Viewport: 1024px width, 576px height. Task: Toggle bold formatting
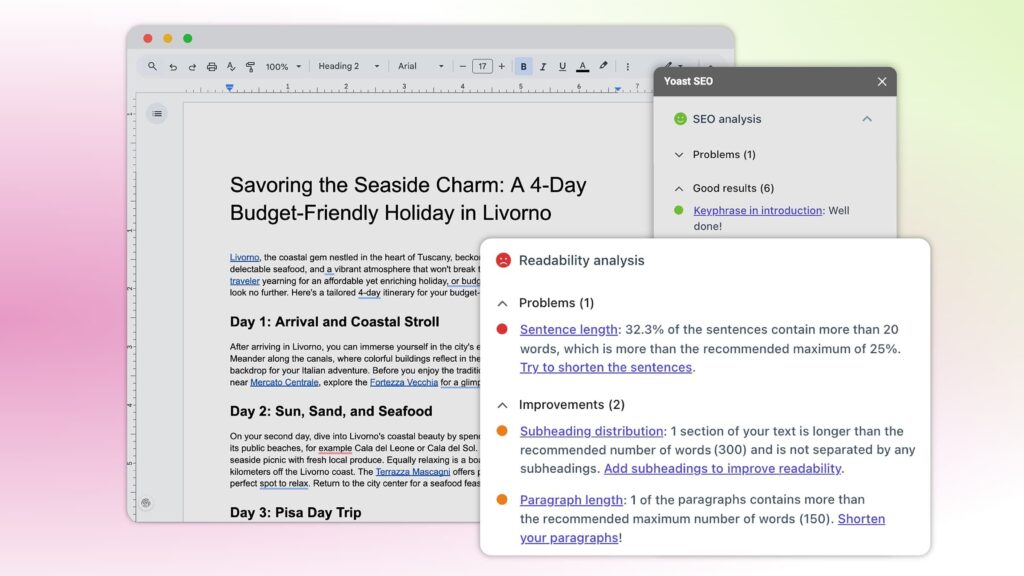523,67
